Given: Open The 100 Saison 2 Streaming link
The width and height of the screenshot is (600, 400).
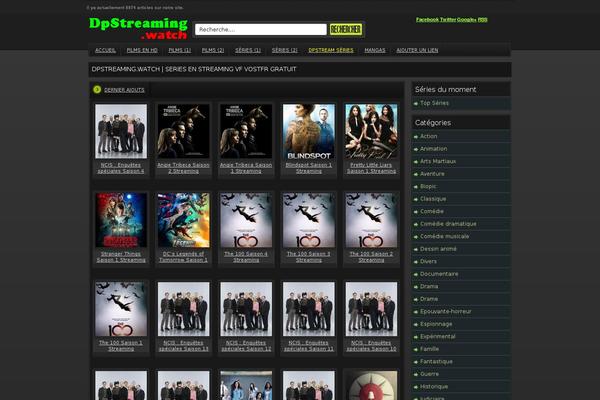Looking at the screenshot, I should [371, 257].
